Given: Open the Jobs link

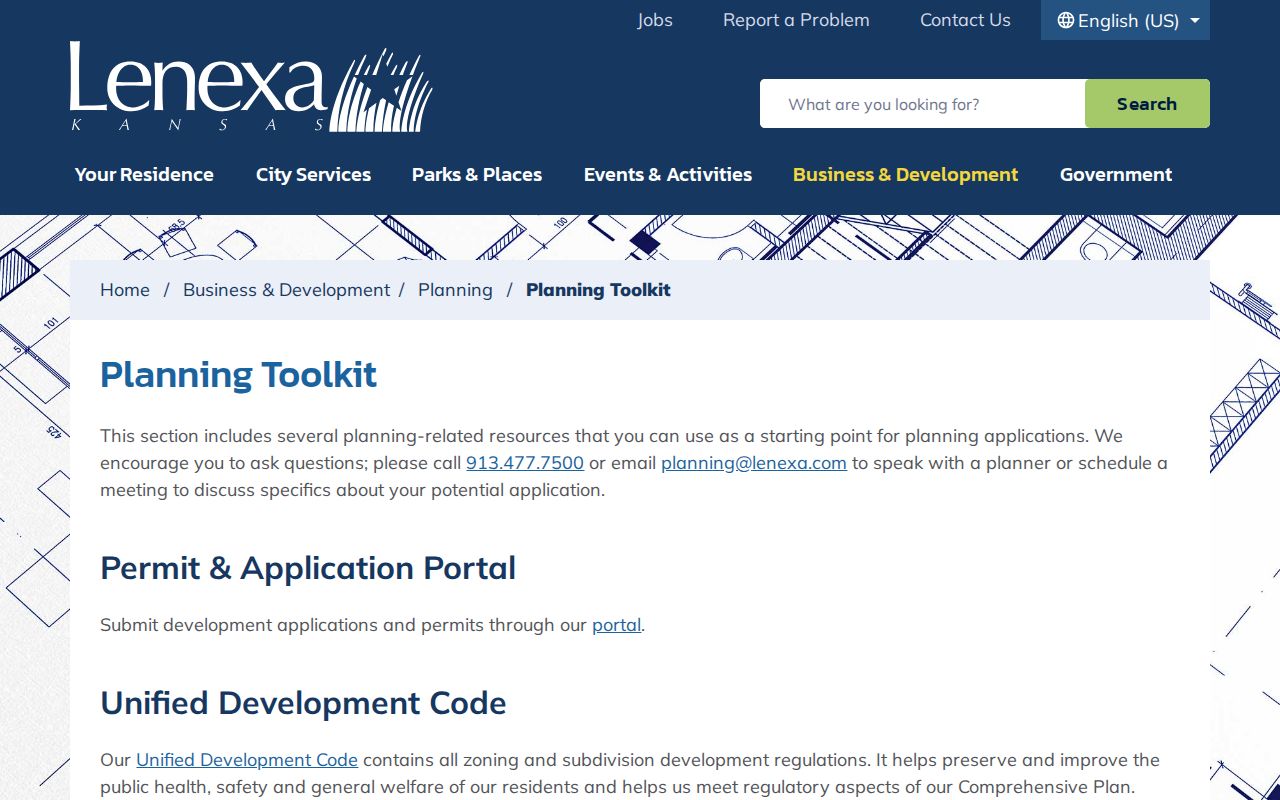Looking at the screenshot, I should [x=655, y=20].
